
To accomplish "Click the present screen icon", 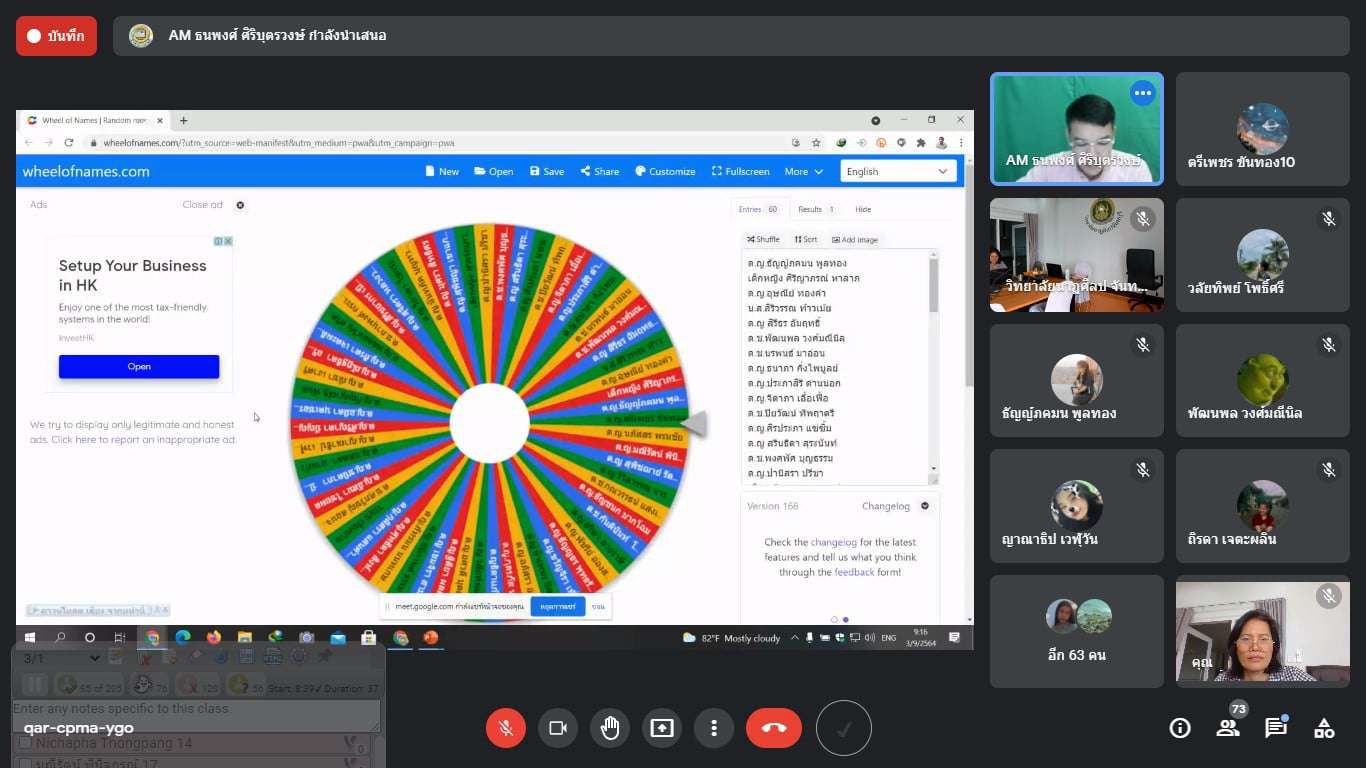I will coord(662,728).
